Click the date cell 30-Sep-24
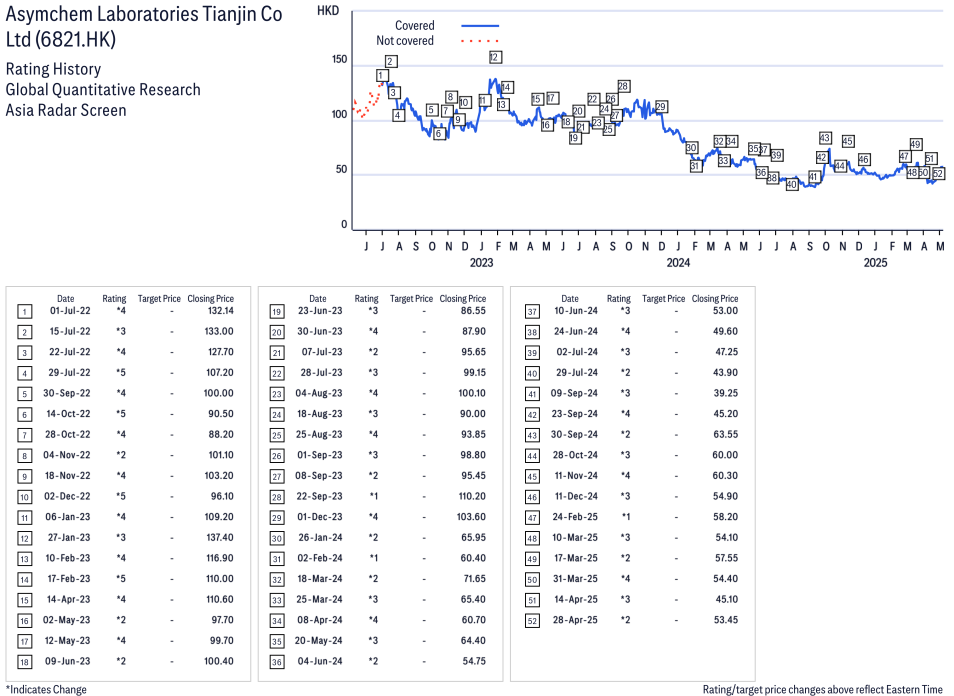The image size is (954, 696). coord(574,434)
